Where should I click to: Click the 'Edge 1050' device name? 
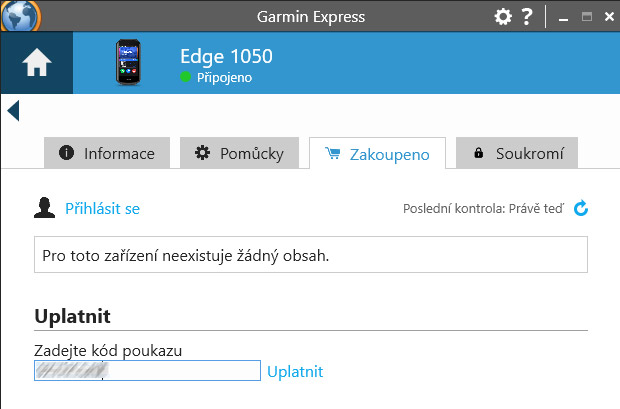226,56
